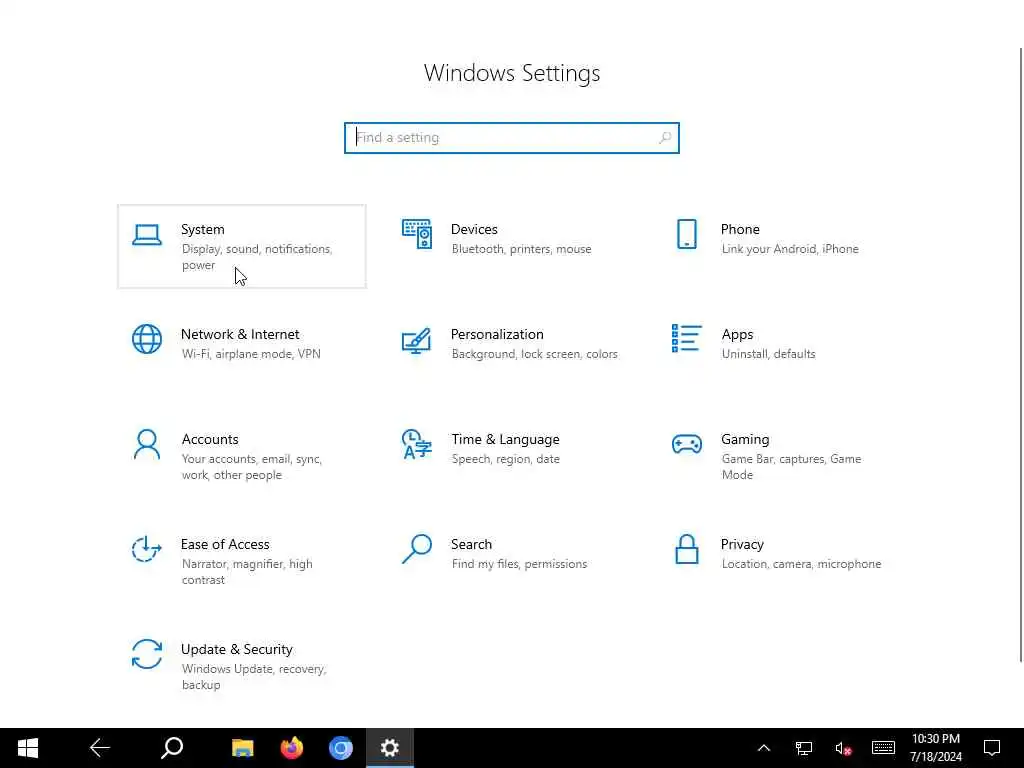
Task: Click the Gaming controller icon
Action: click(686, 444)
